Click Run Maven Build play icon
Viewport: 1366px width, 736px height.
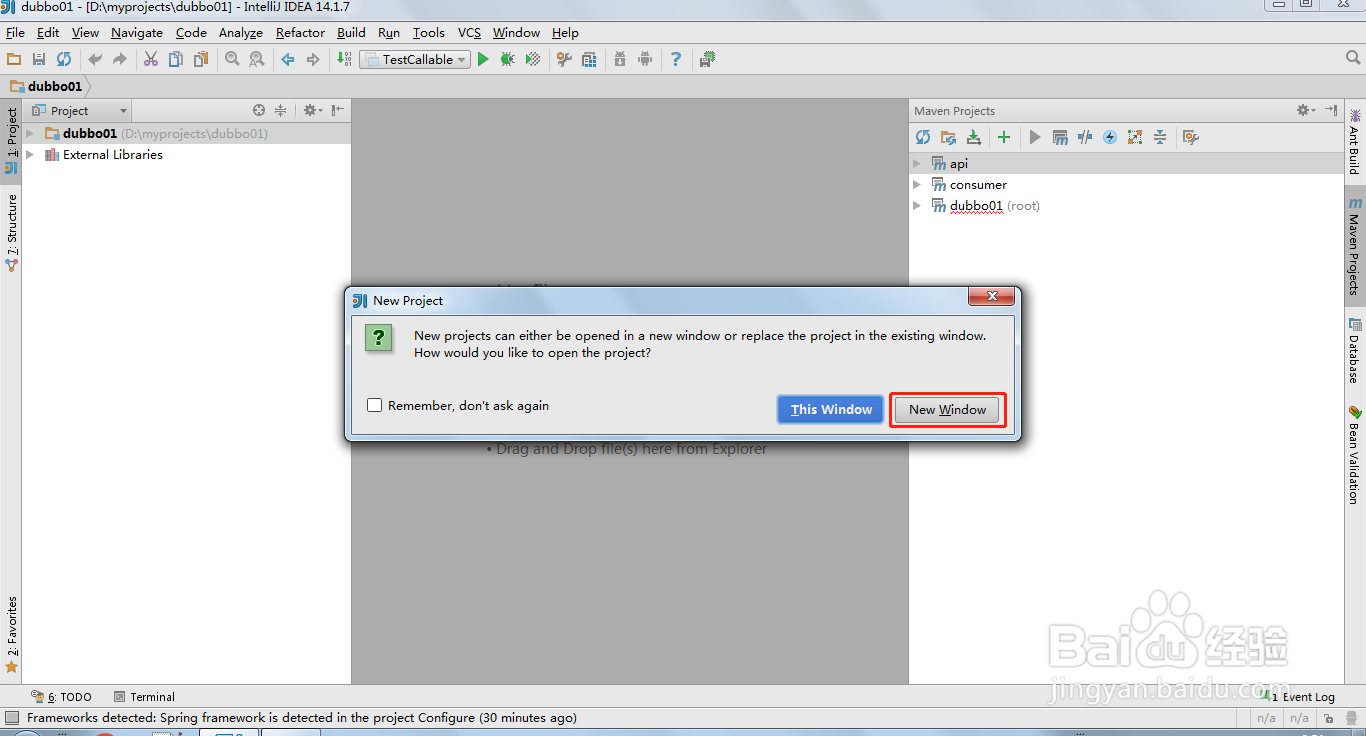point(1035,137)
